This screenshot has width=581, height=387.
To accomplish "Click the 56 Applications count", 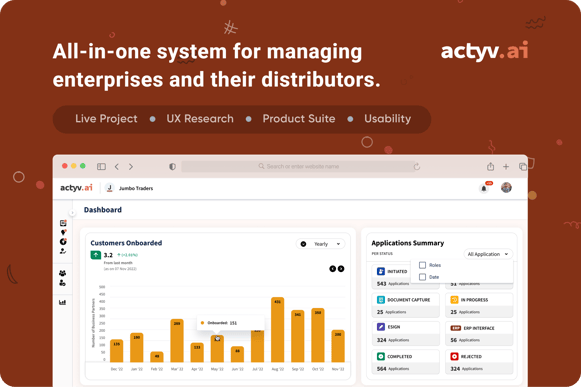I will pos(467,340).
